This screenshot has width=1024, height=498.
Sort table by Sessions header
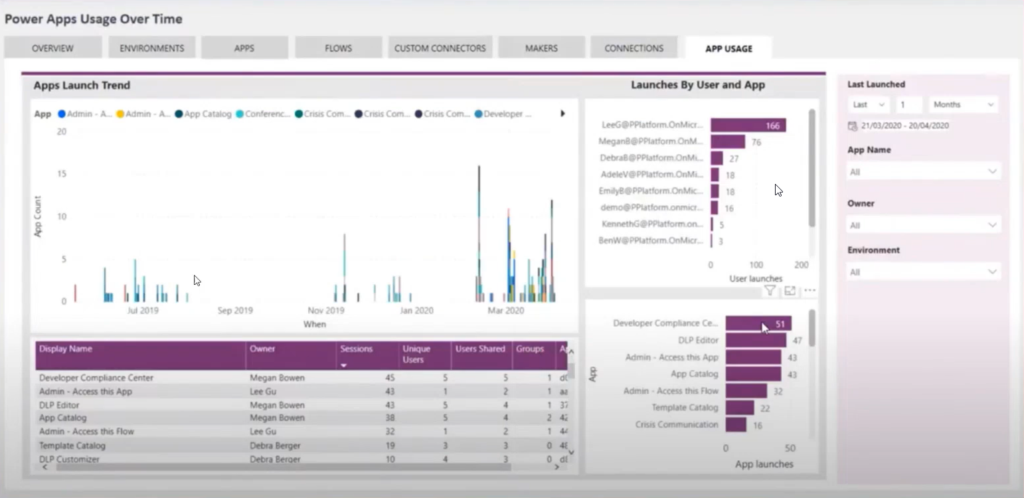click(x=368, y=355)
